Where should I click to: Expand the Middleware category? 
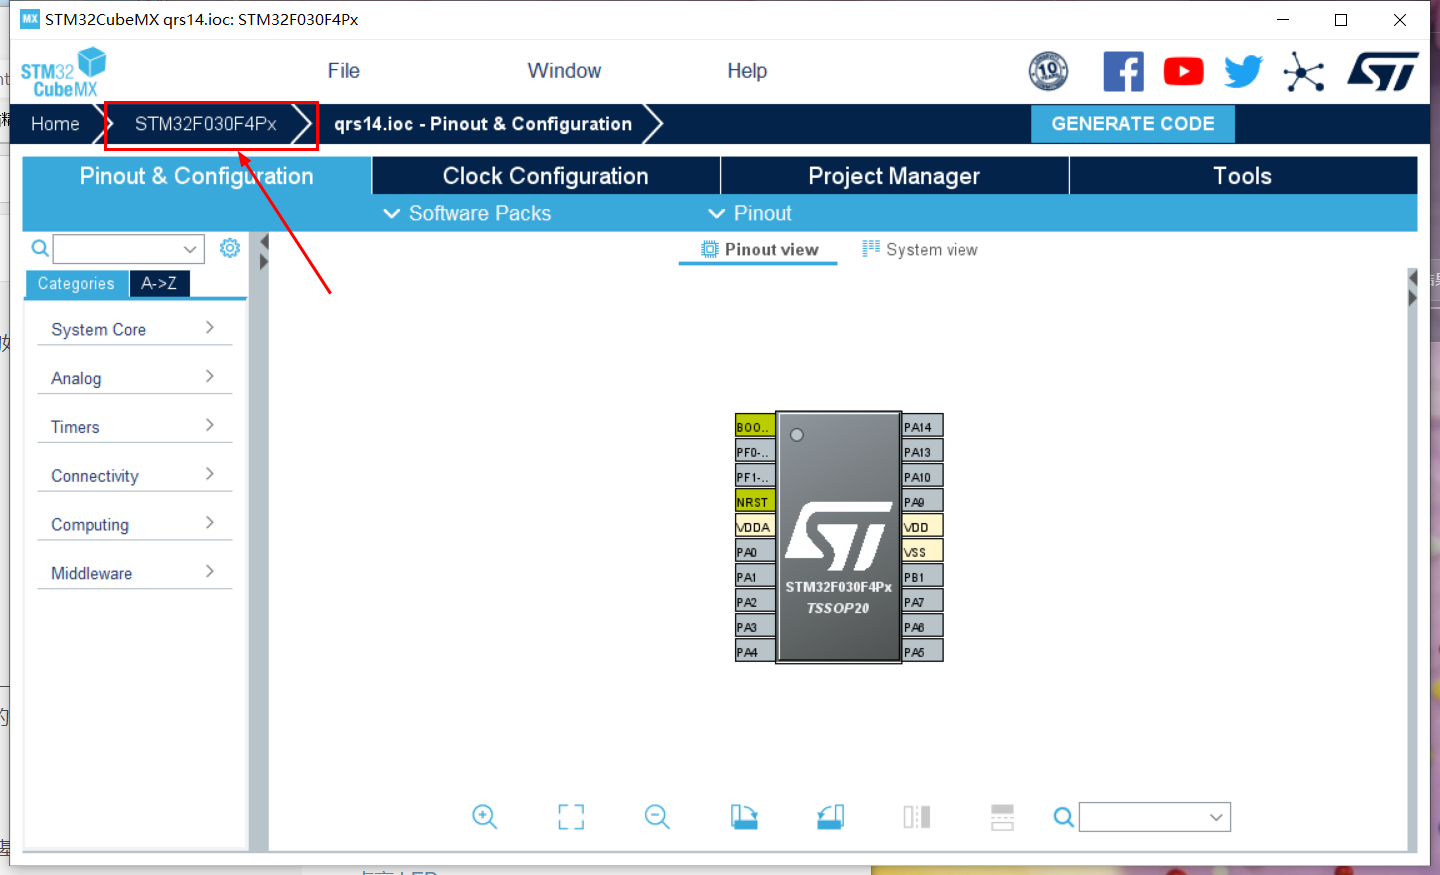(134, 573)
